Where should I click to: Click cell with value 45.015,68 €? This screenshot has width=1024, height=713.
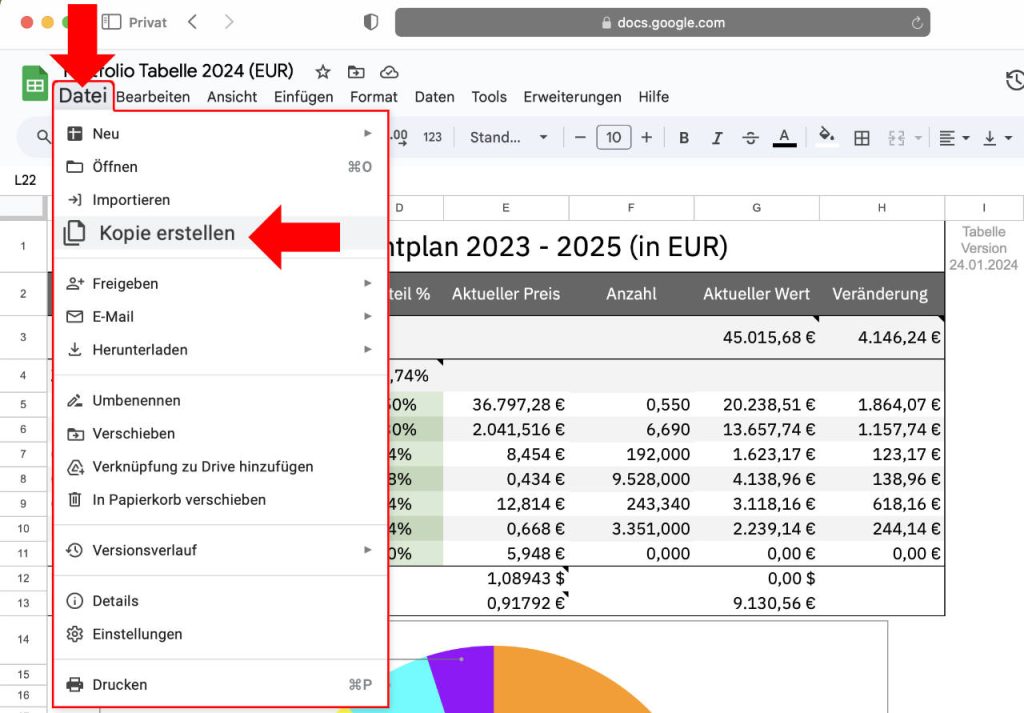coord(756,338)
